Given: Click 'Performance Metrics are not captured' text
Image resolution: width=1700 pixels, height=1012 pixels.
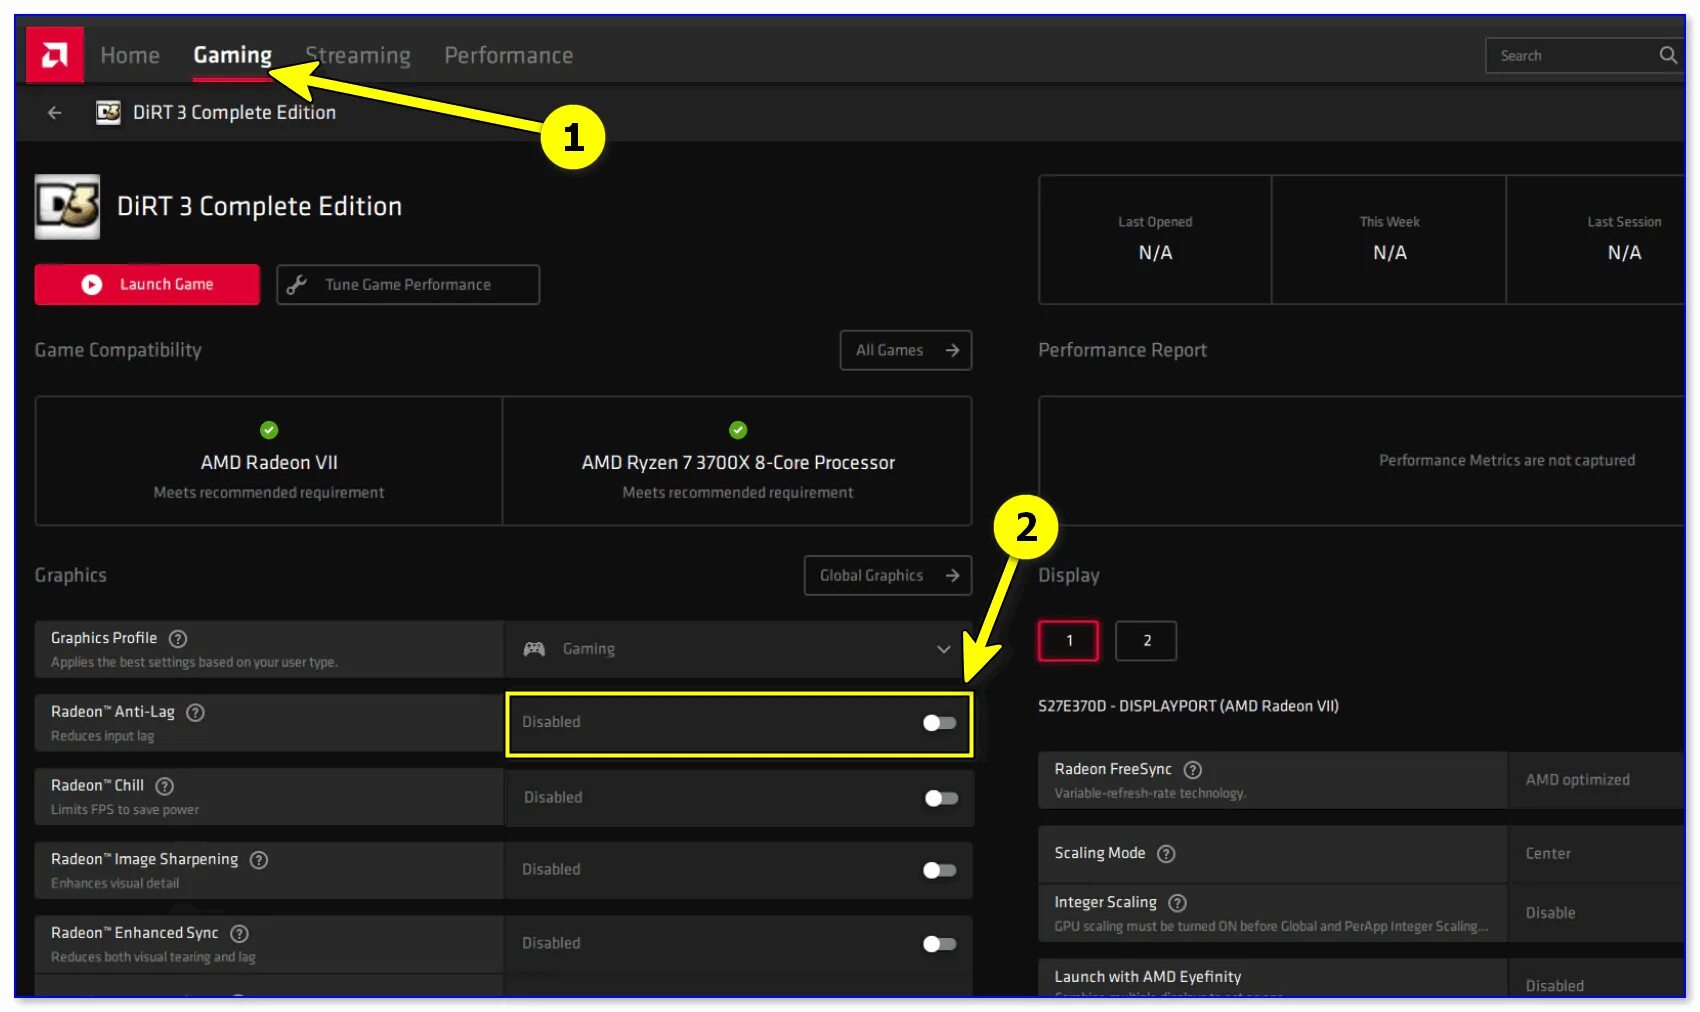Looking at the screenshot, I should [x=1507, y=461].
